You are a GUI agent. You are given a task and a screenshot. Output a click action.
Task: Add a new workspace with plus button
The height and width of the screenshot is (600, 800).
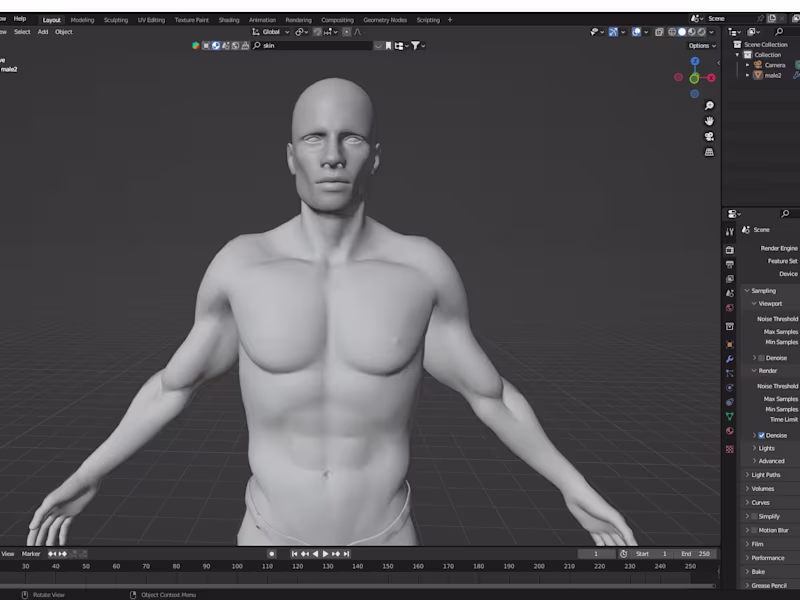(449, 20)
